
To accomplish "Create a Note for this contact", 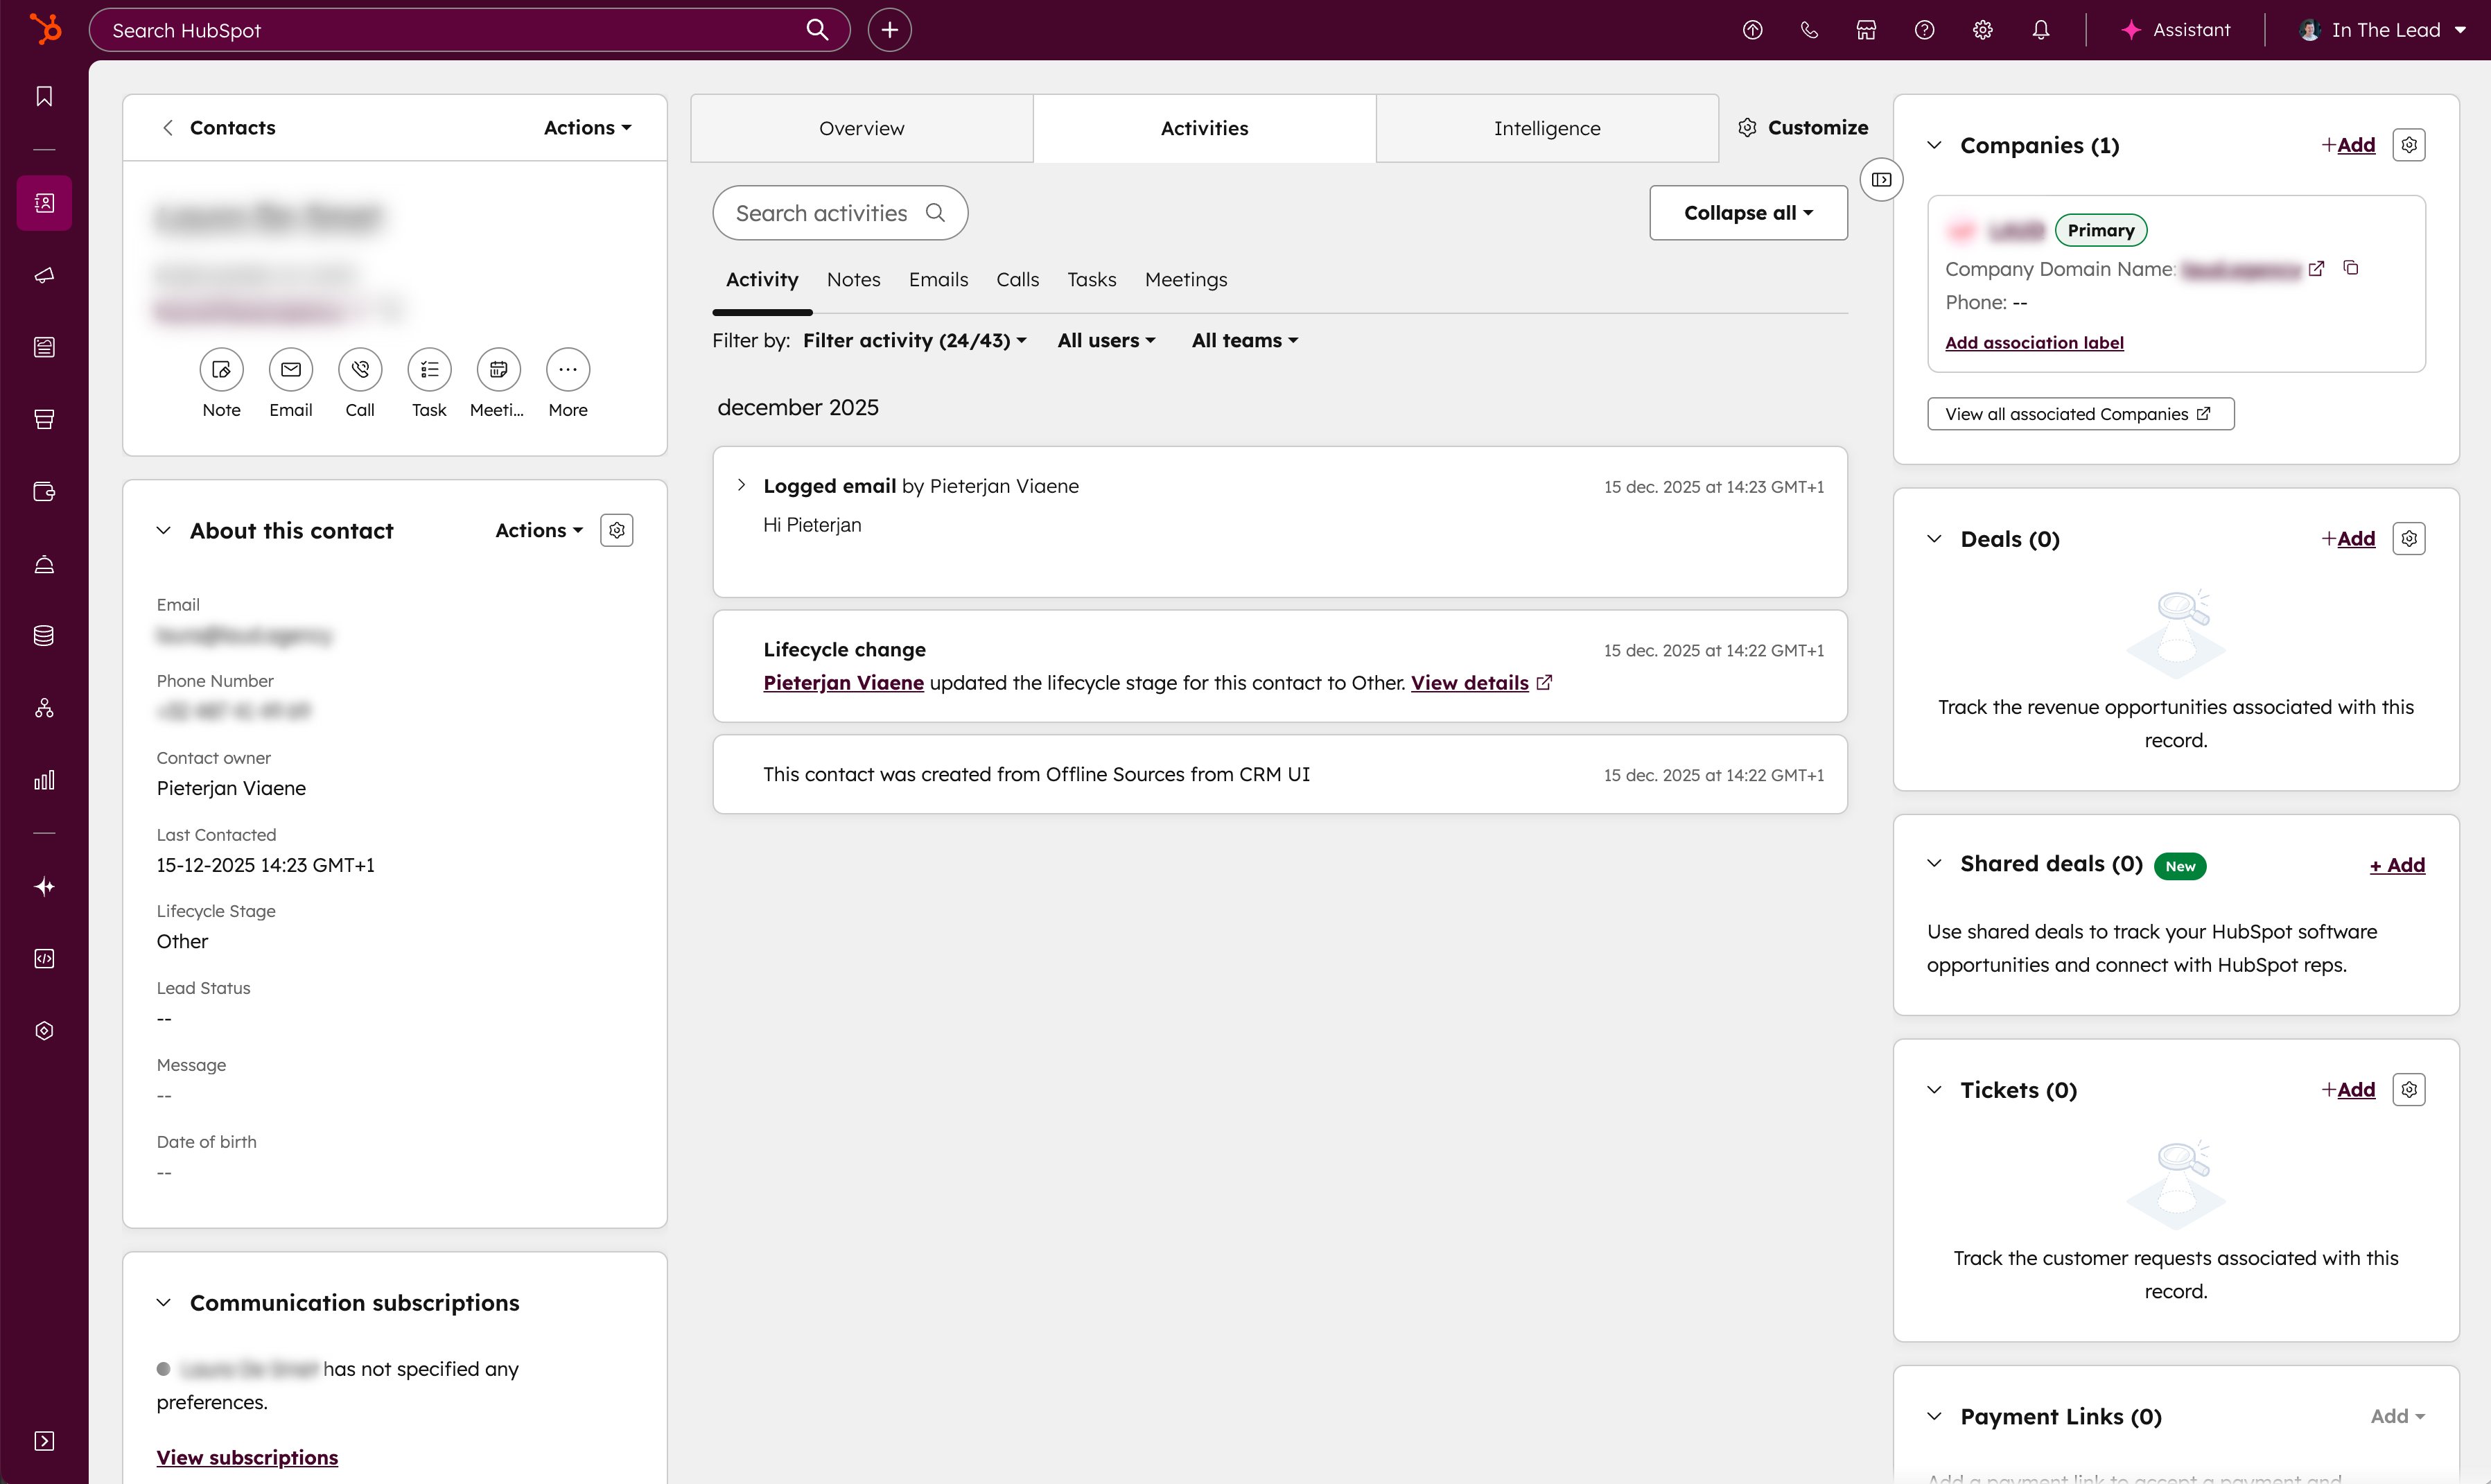I will tap(221, 369).
